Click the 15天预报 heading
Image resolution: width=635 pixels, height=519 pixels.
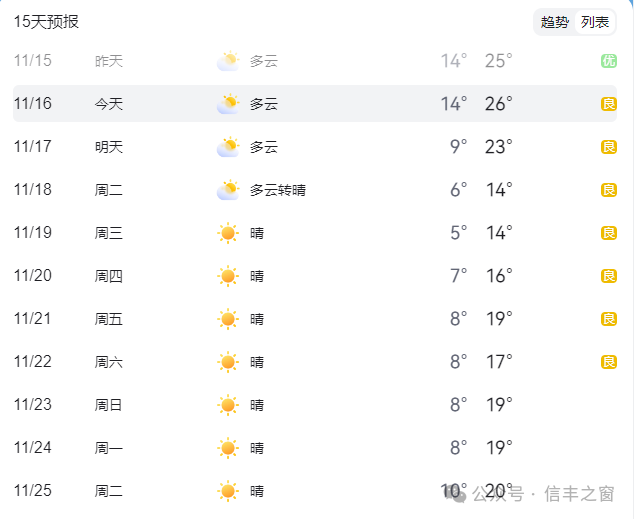click(x=46, y=22)
